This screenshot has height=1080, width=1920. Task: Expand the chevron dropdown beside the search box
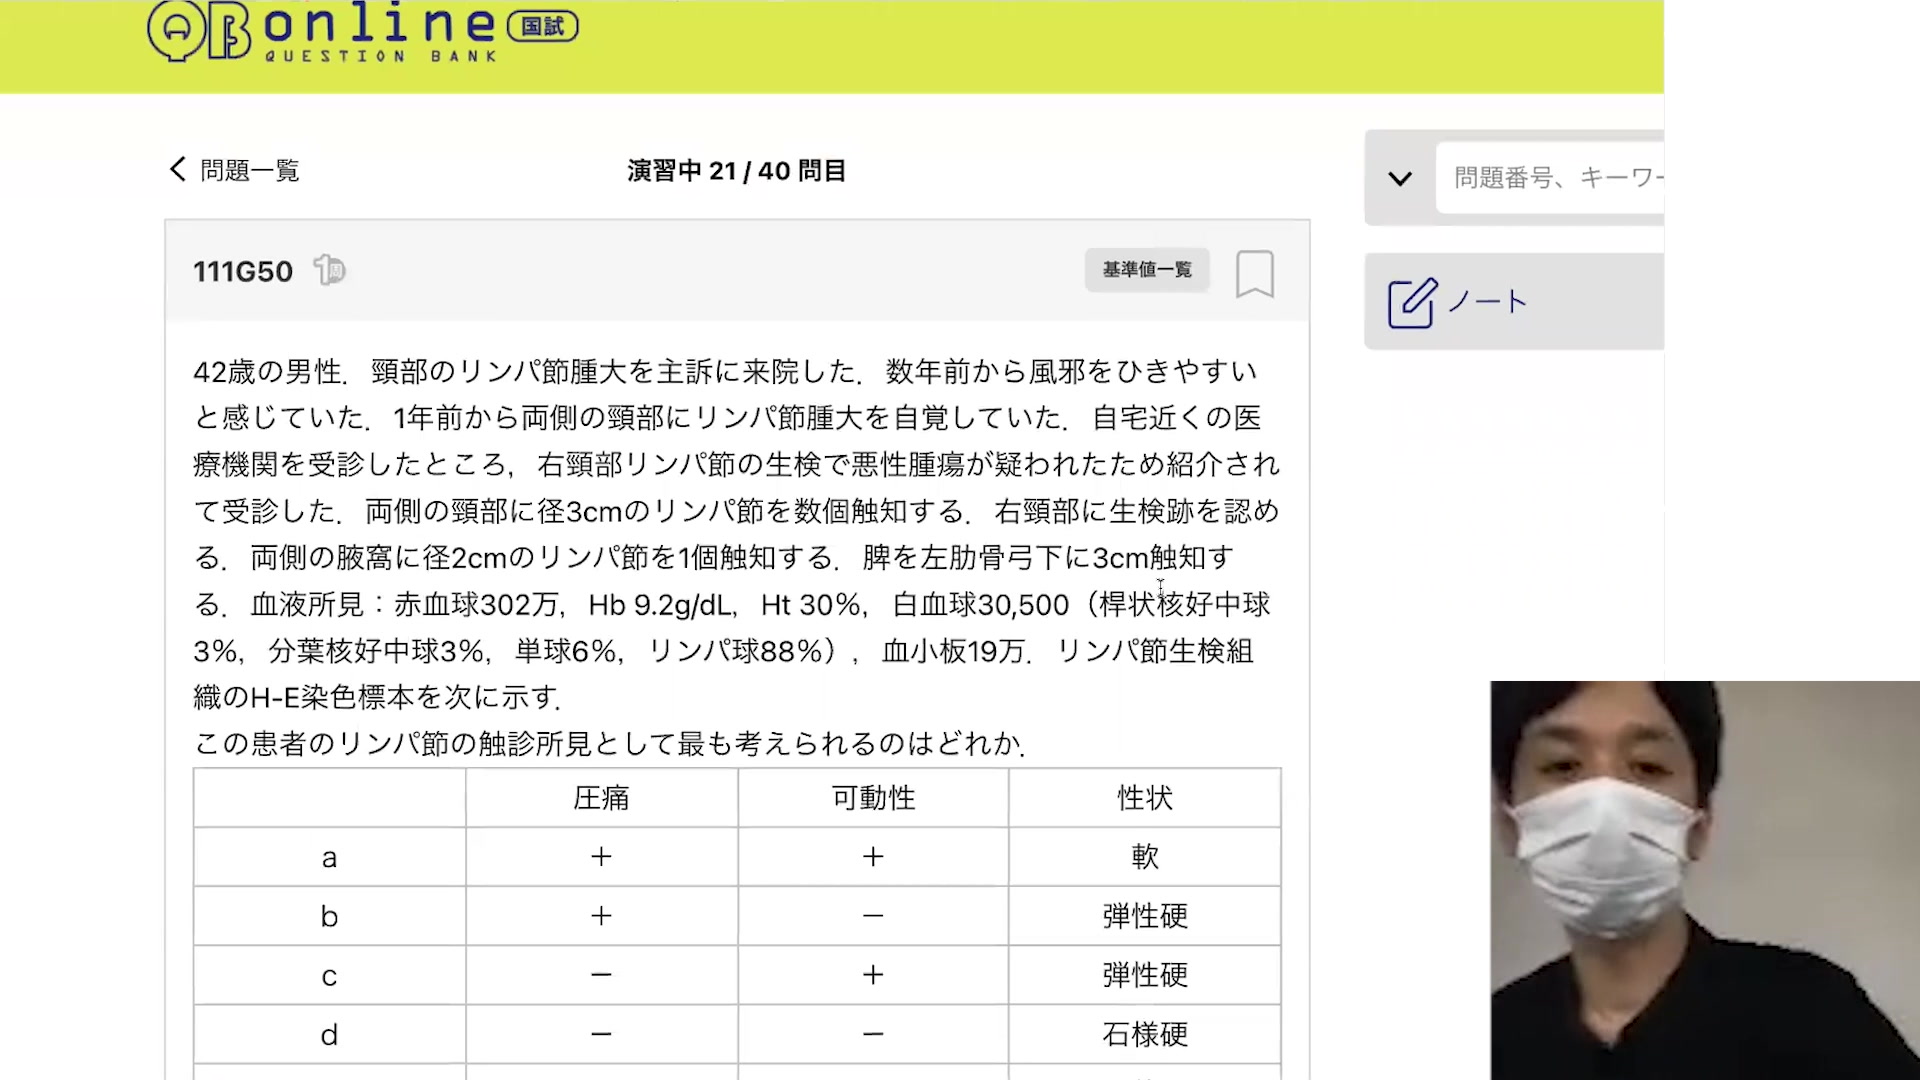click(x=1400, y=179)
